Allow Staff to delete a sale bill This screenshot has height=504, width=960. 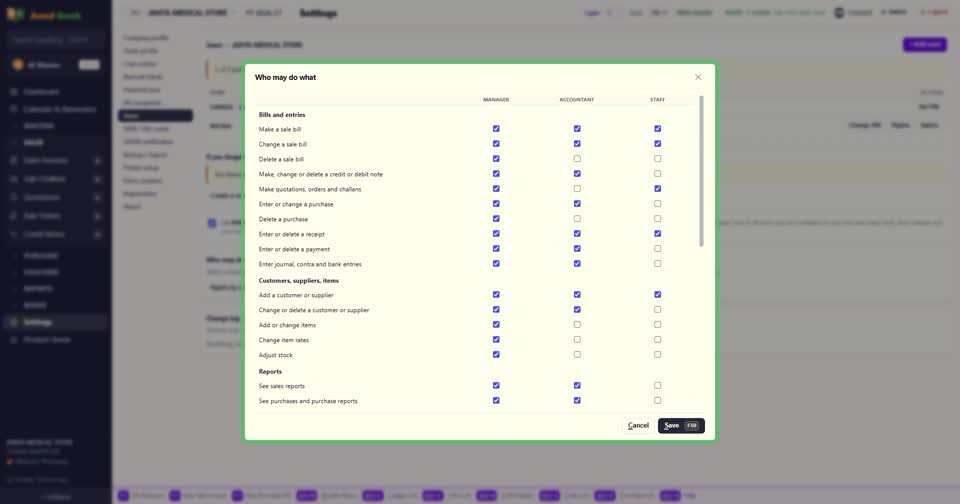click(x=658, y=159)
